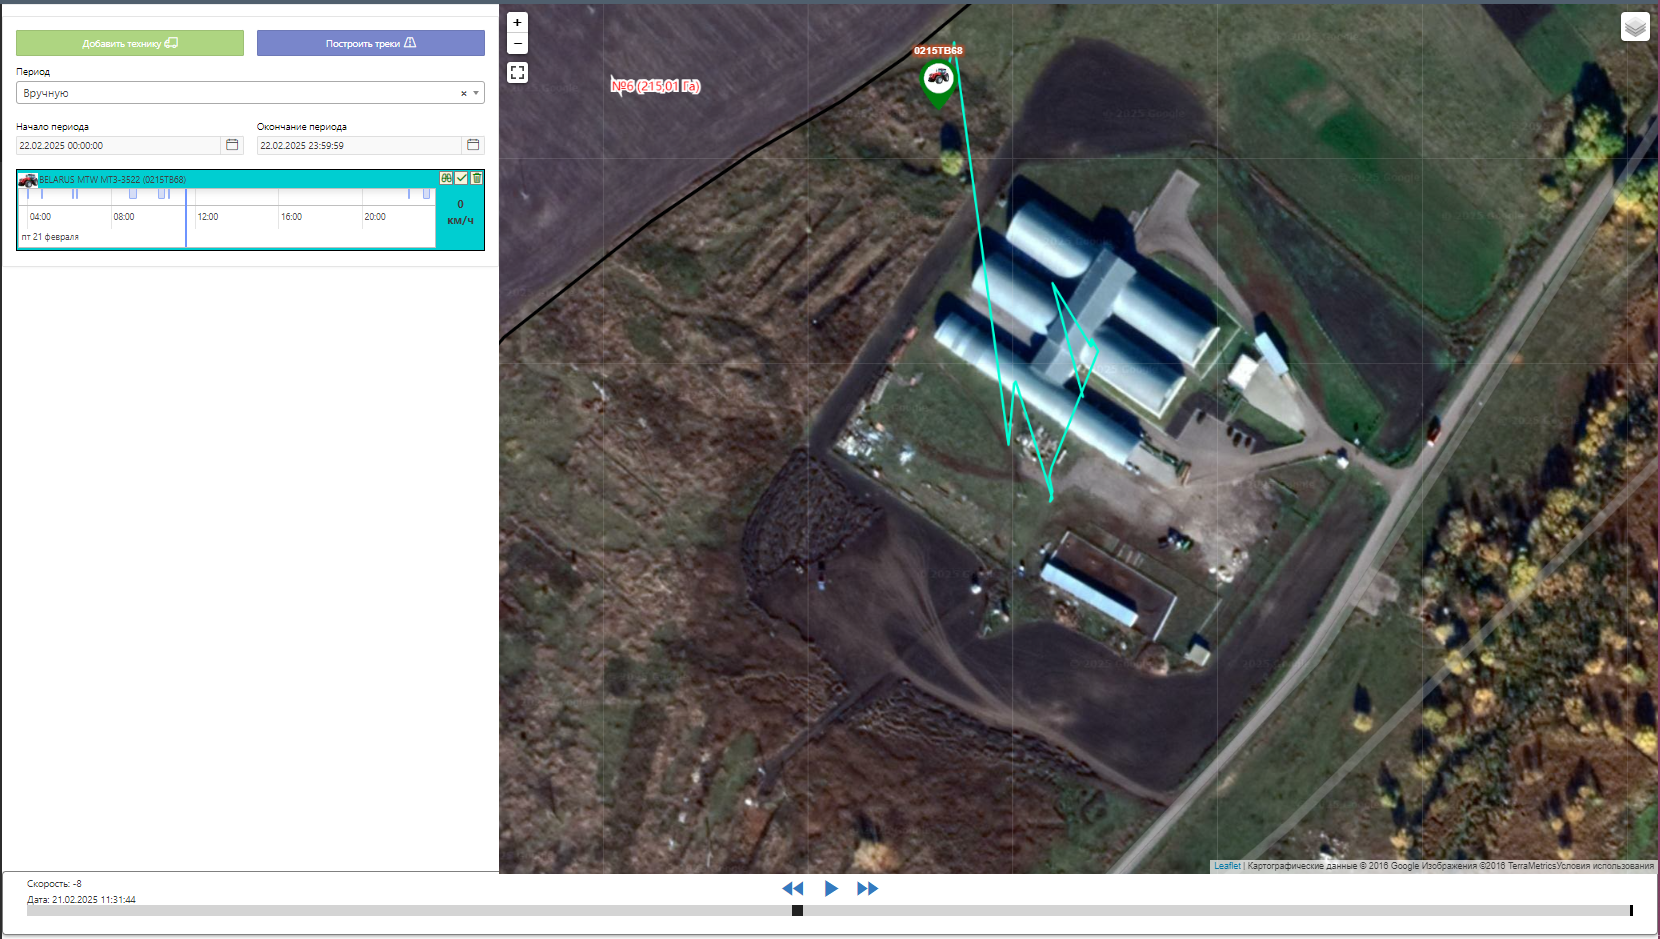
Task: Click the playback progress slider handle
Action: (x=797, y=910)
